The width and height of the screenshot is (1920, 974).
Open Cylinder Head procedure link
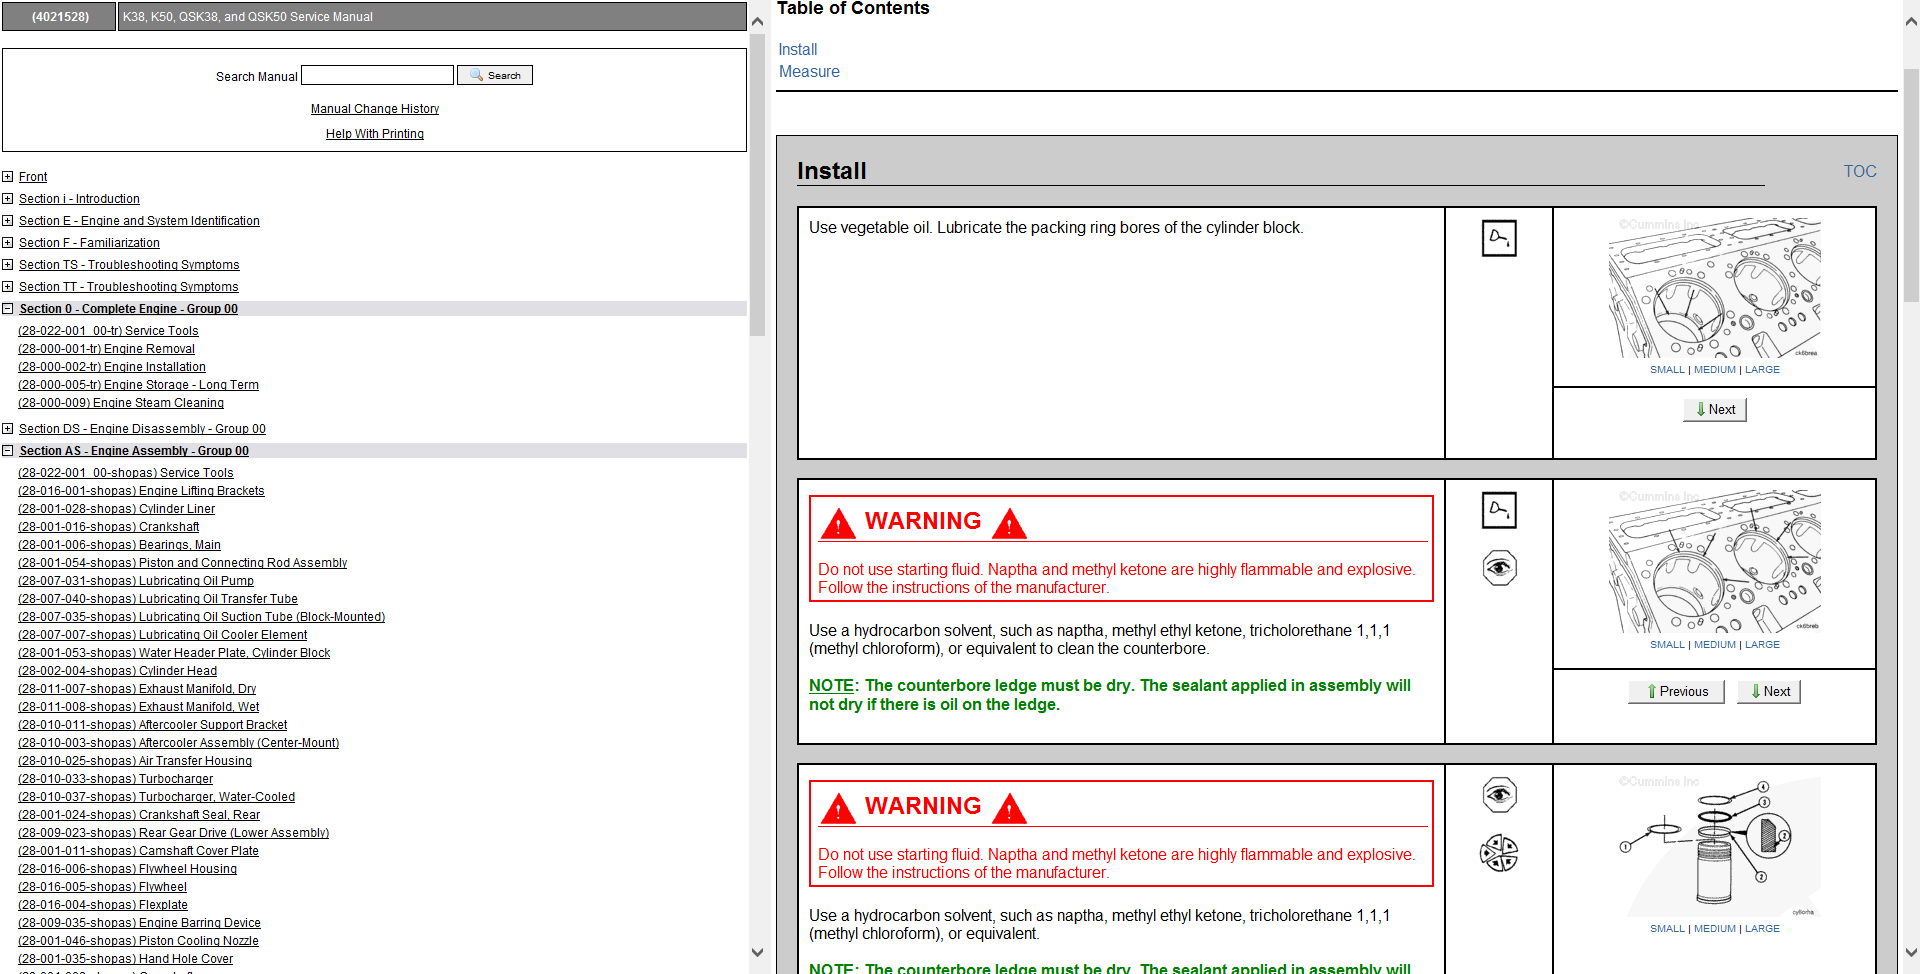click(117, 671)
